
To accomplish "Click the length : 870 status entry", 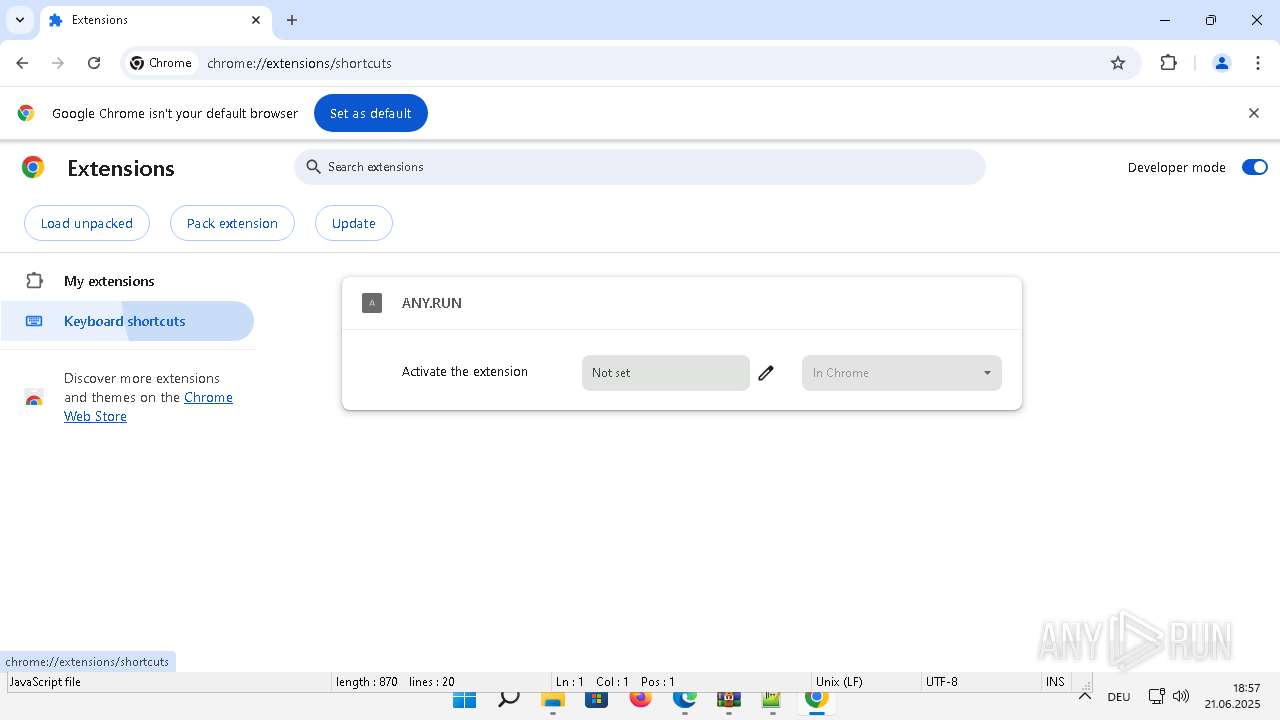I will tap(367, 682).
